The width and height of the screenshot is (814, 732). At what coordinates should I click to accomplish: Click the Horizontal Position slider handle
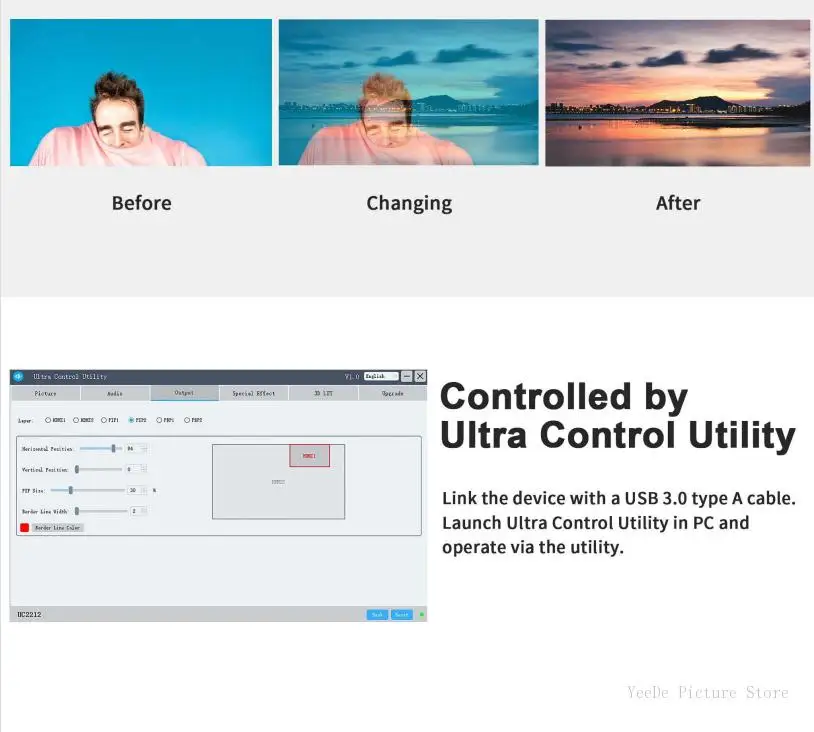tap(113, 448)
